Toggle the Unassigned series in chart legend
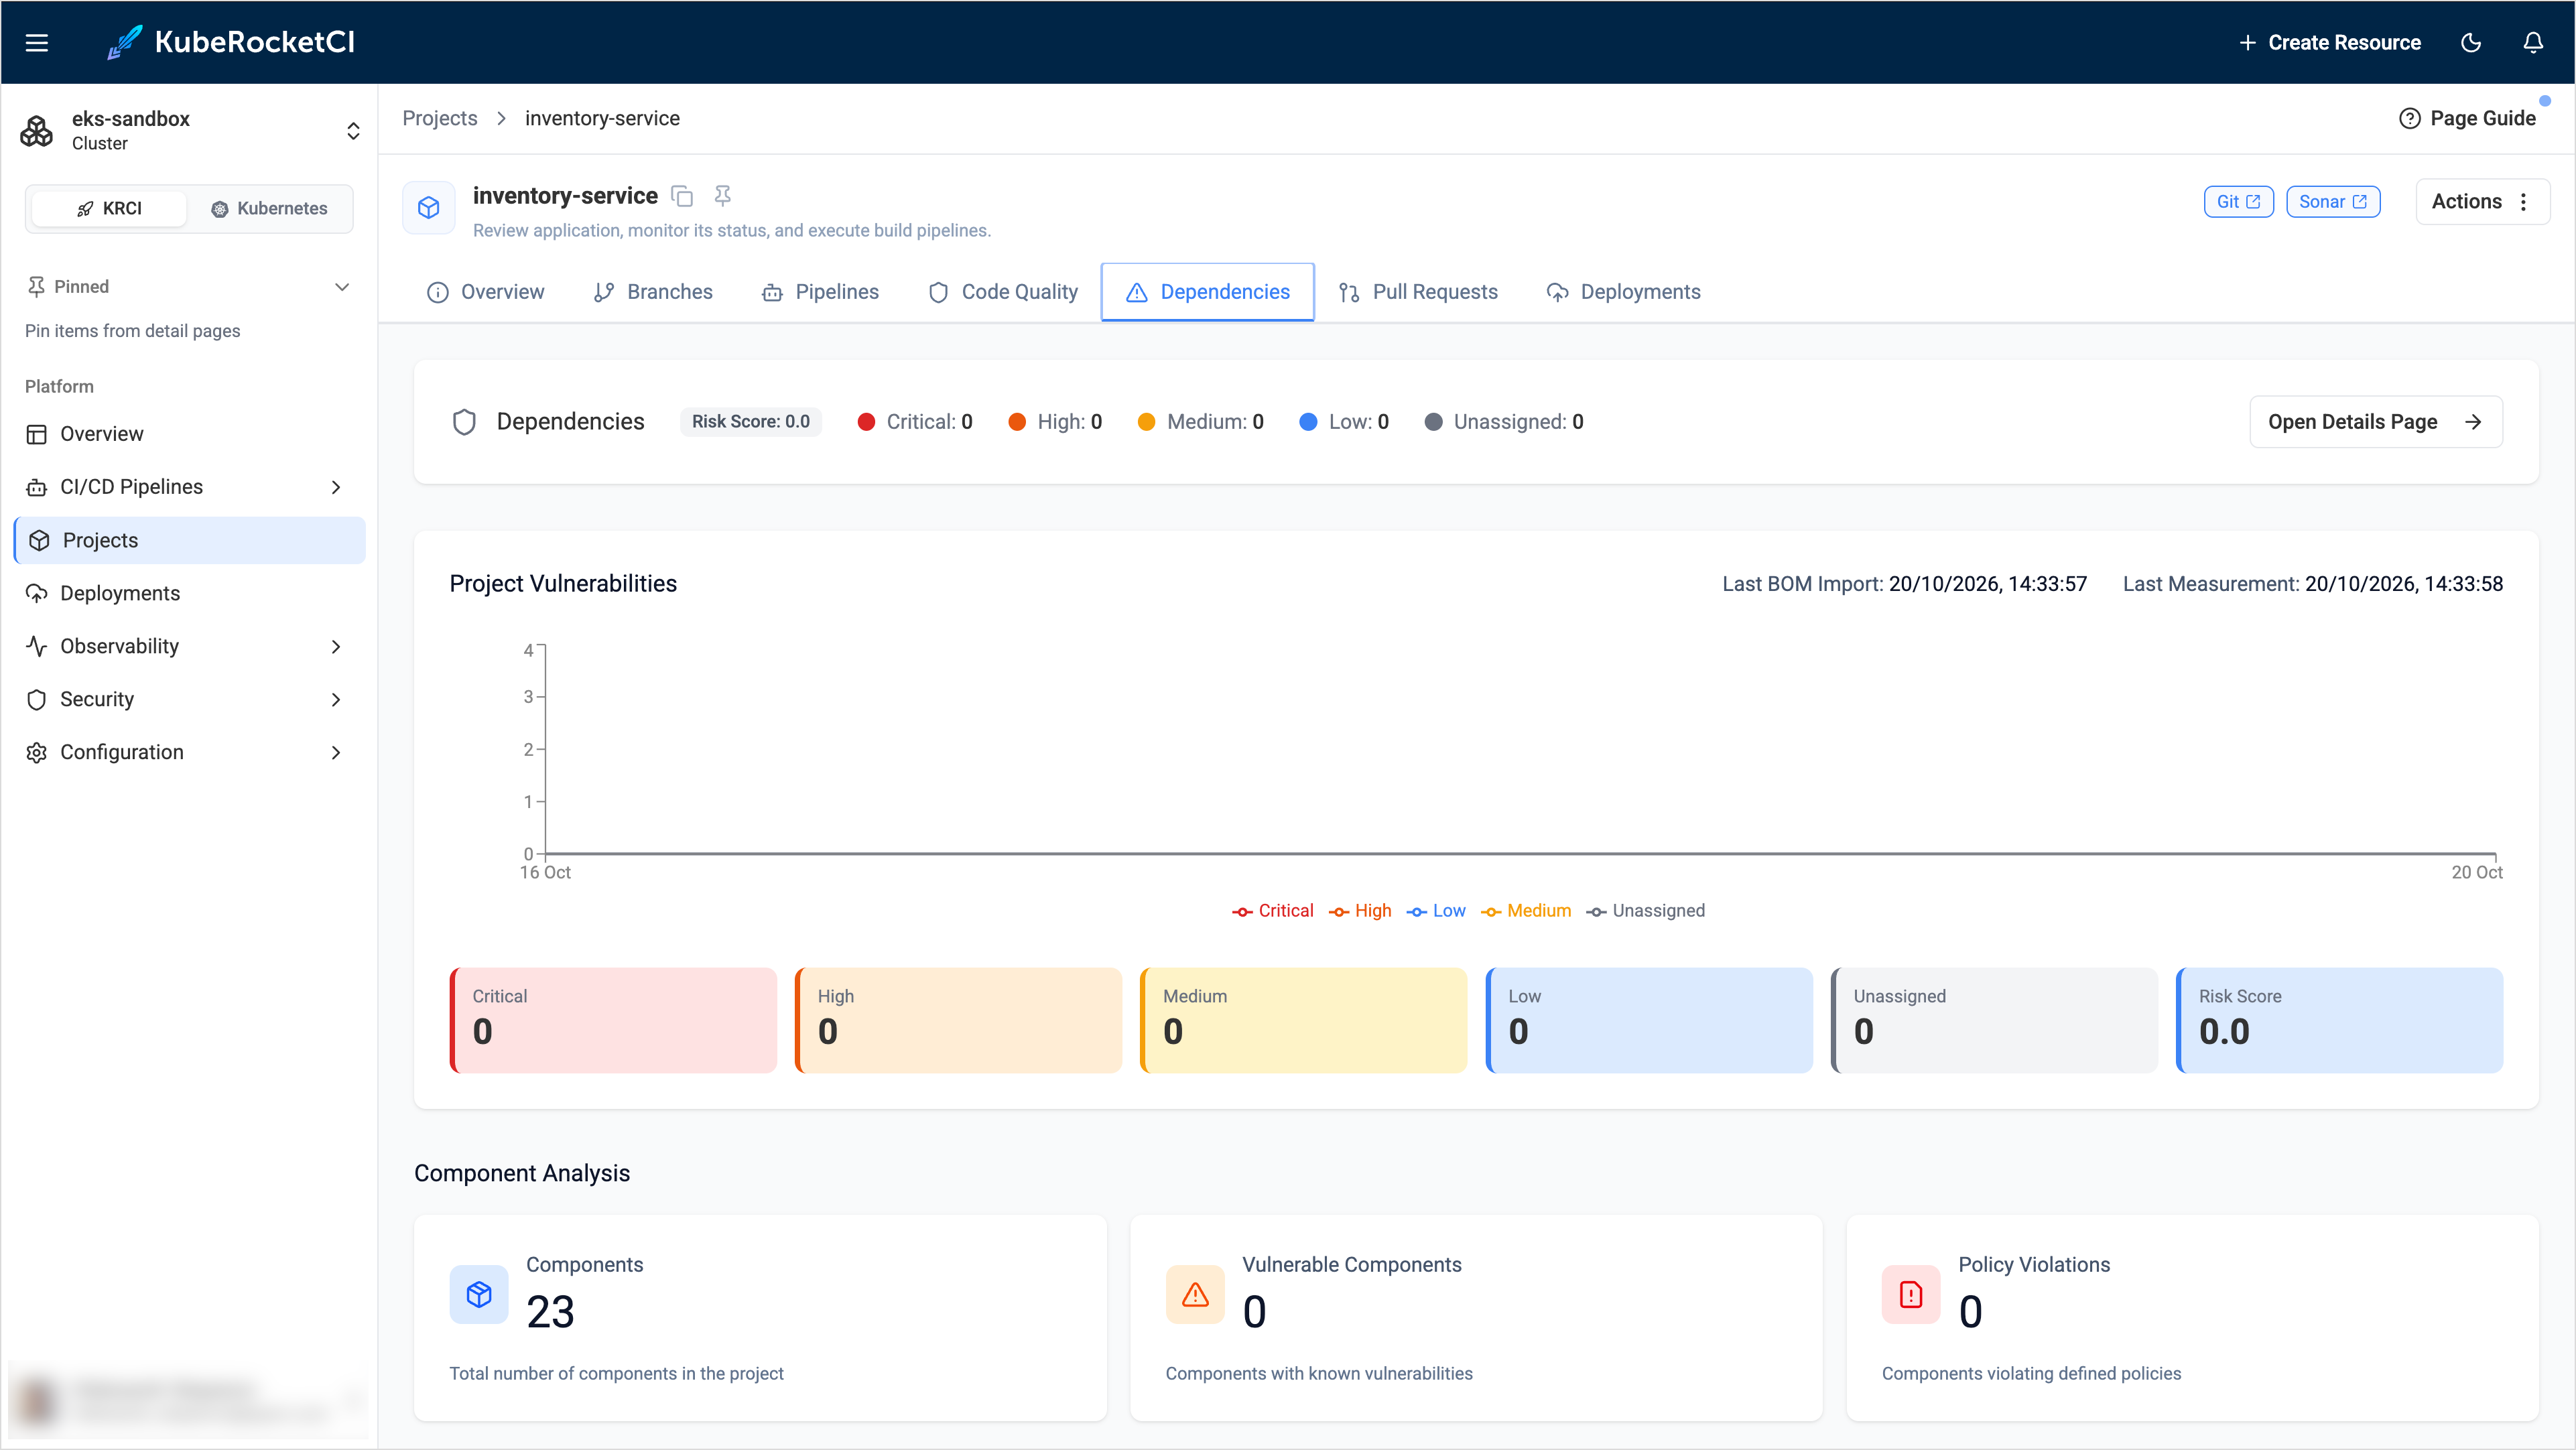2576x1450 pixels. [x=1645, y=910]
